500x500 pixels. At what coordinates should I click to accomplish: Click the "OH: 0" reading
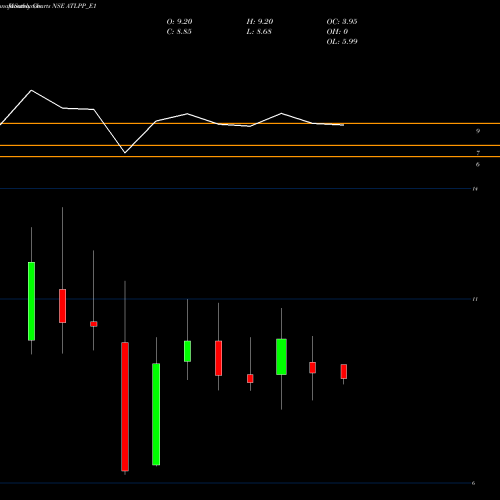click(x=337, y=32)
